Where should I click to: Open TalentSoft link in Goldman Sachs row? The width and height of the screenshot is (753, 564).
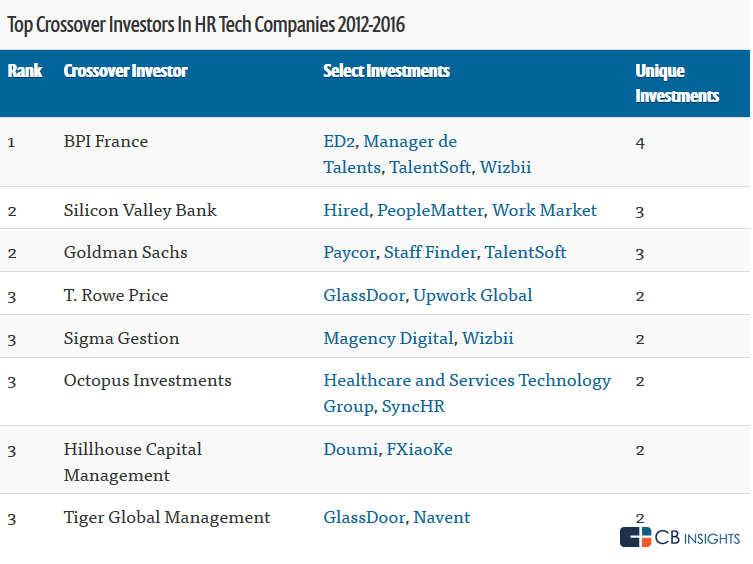(525, 253)
